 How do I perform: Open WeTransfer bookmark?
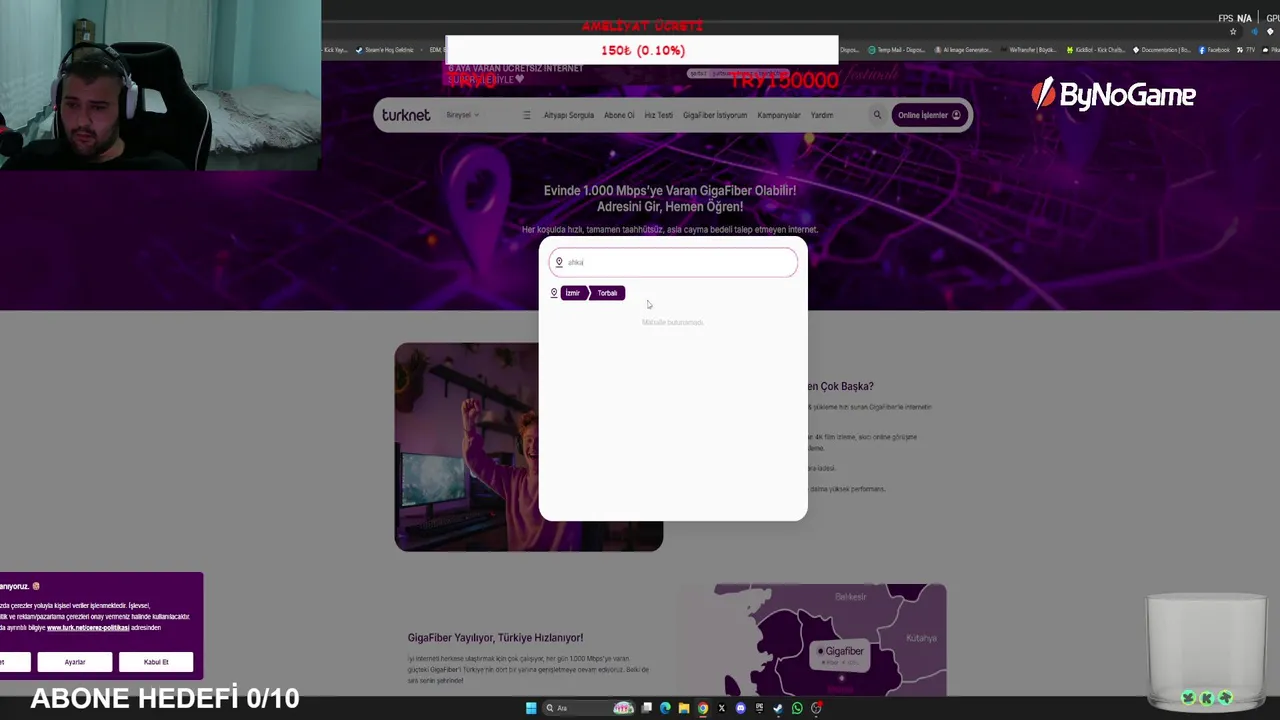pyautogui.click(x=1029, y=50)
